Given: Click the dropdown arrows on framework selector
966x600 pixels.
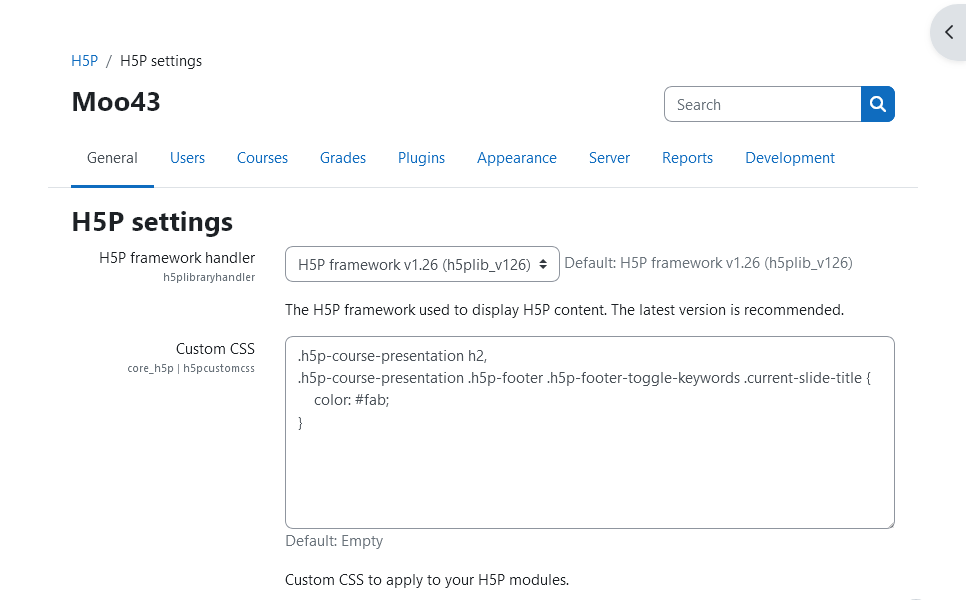Looking at the screenshot, I should click(x=543, y=264).
